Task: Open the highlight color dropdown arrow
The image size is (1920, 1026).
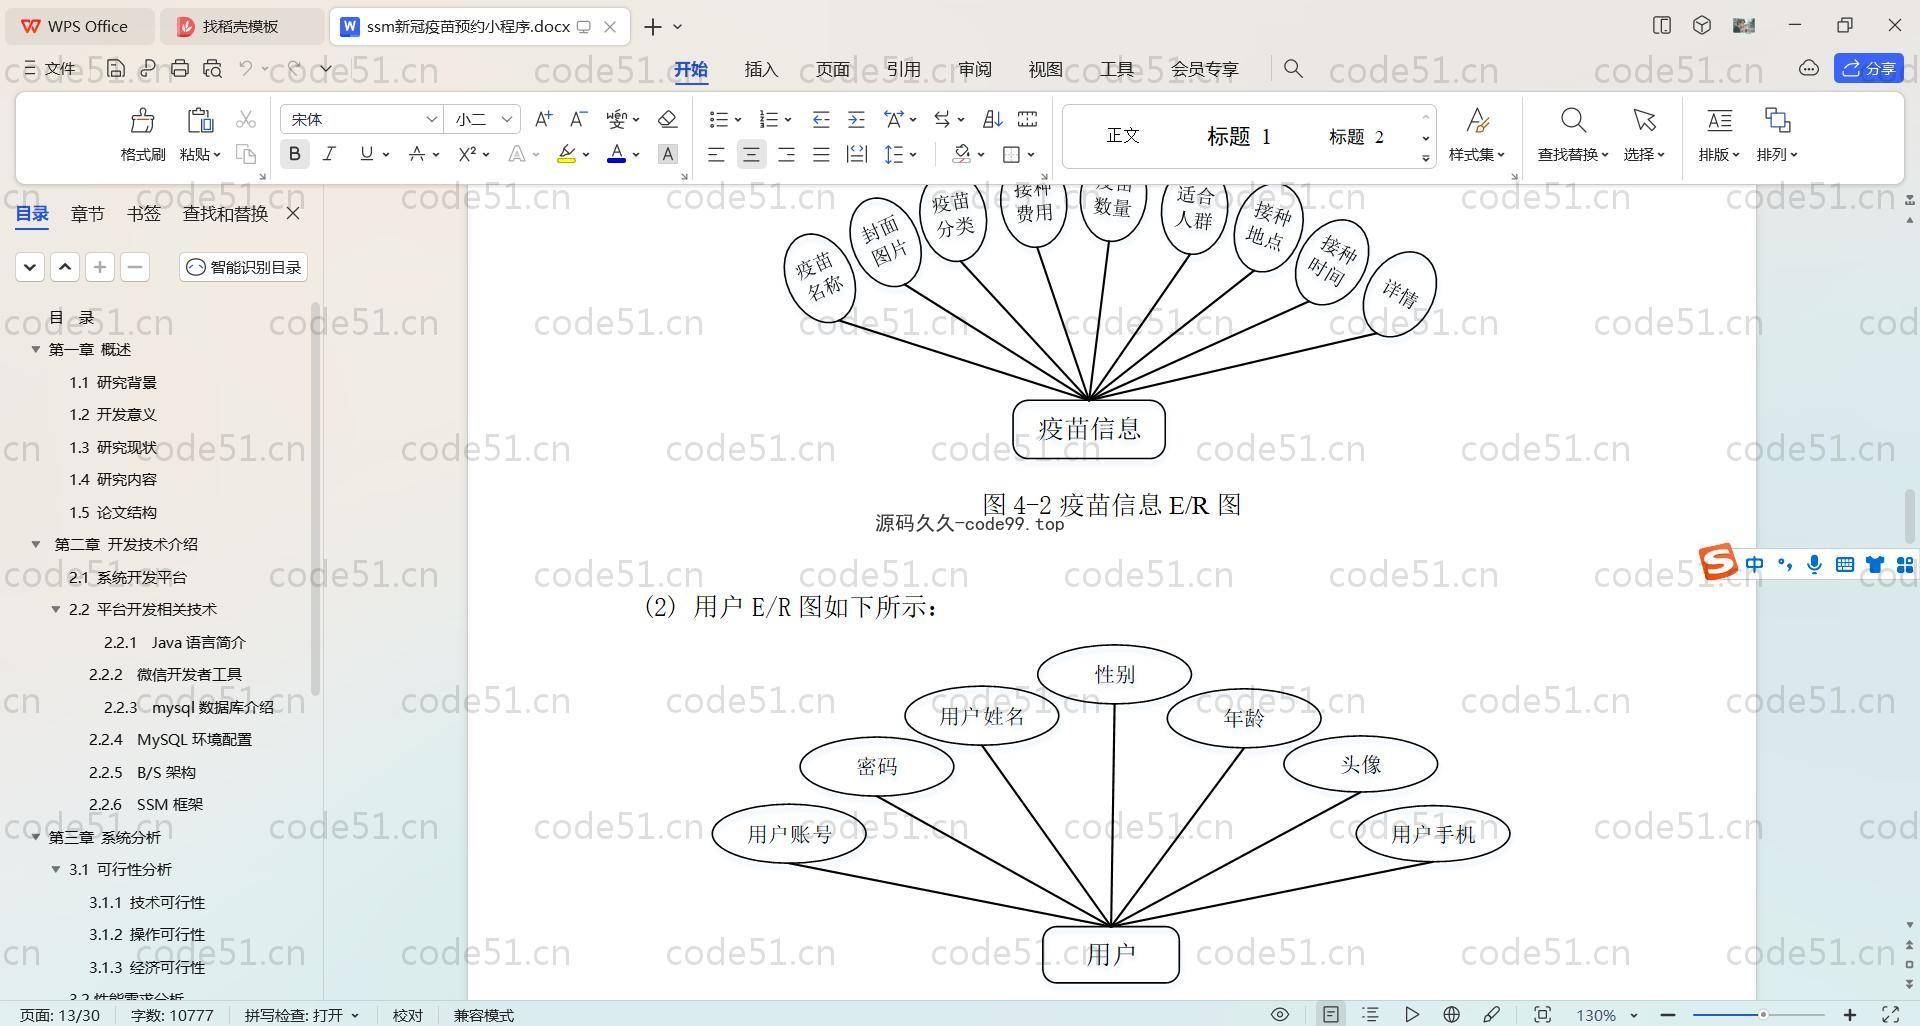Action: tap(586, 155)
